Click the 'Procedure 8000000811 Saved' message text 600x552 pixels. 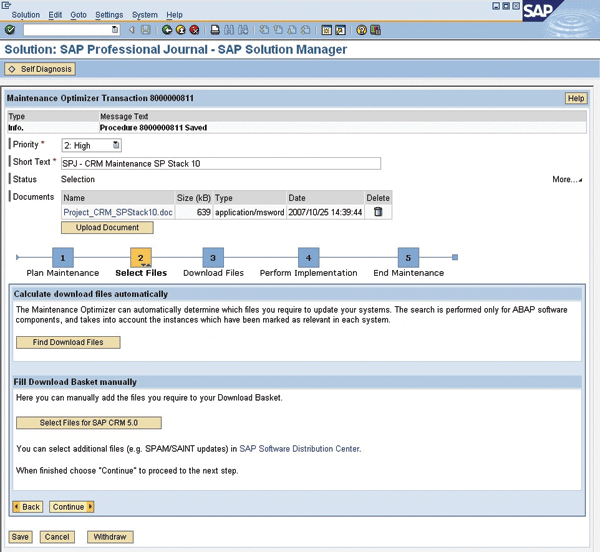(x=153, y=128)
